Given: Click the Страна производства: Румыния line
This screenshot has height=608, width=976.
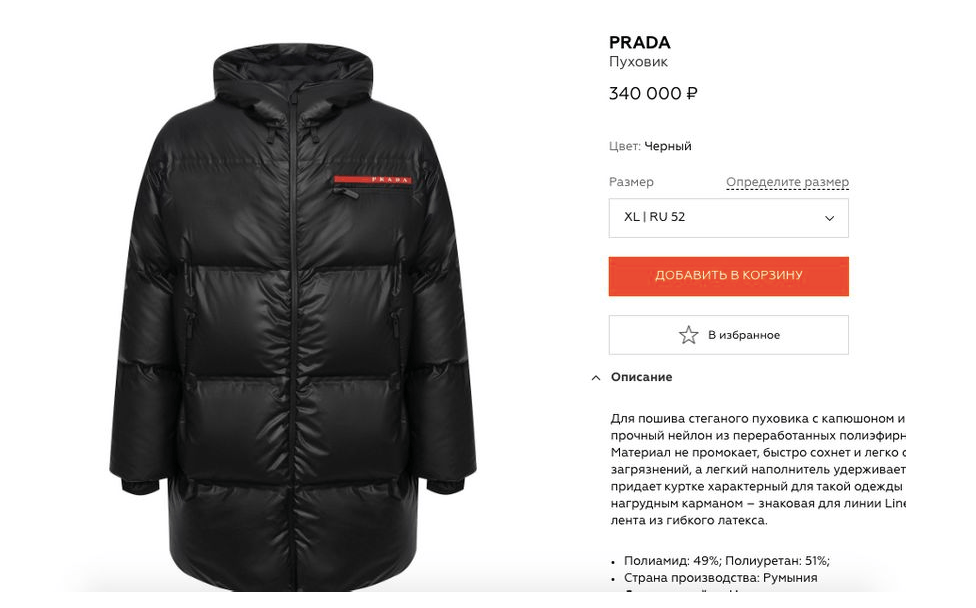Looking at the screenshot, I should click(x=720, y=578).
